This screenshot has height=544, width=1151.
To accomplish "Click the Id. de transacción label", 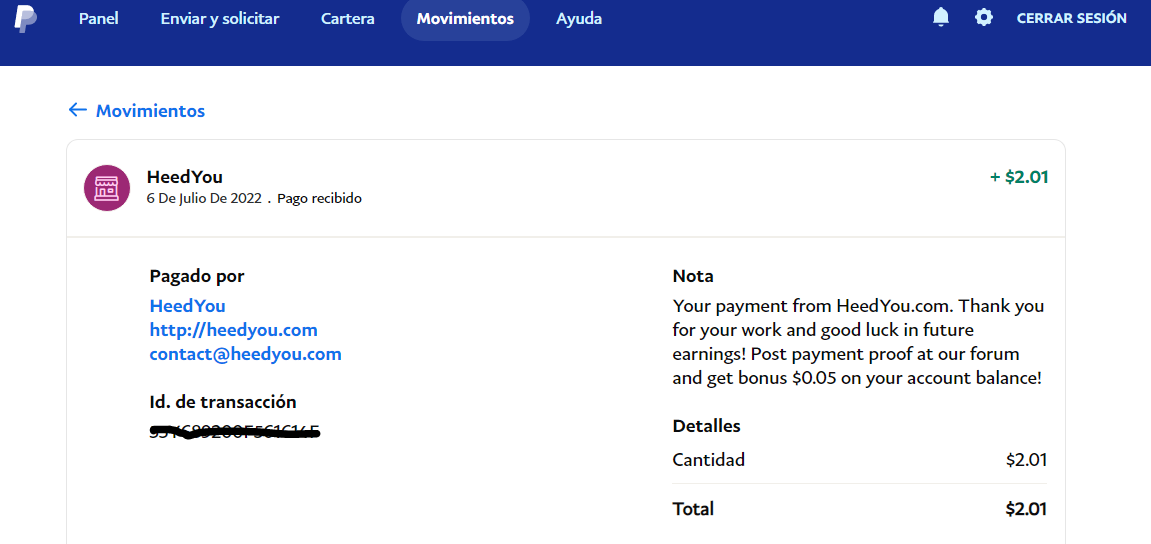I will coord(223,402).
